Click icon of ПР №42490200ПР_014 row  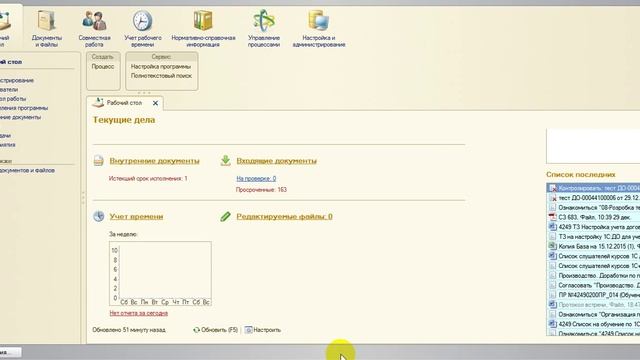tap(552, 295)
